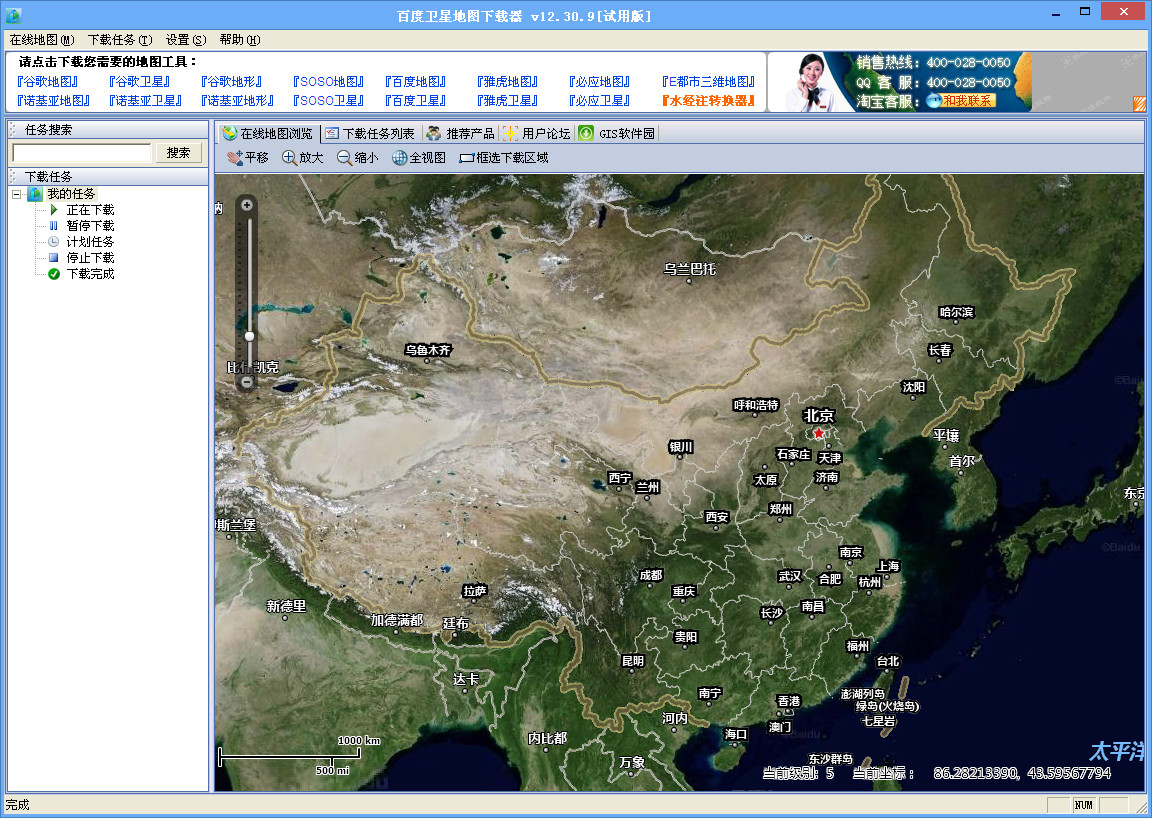The width and height of the screenshot is (1152, 818).
Task: Open the 谷歌卫星 map source link
Action: tap(139, 81)
